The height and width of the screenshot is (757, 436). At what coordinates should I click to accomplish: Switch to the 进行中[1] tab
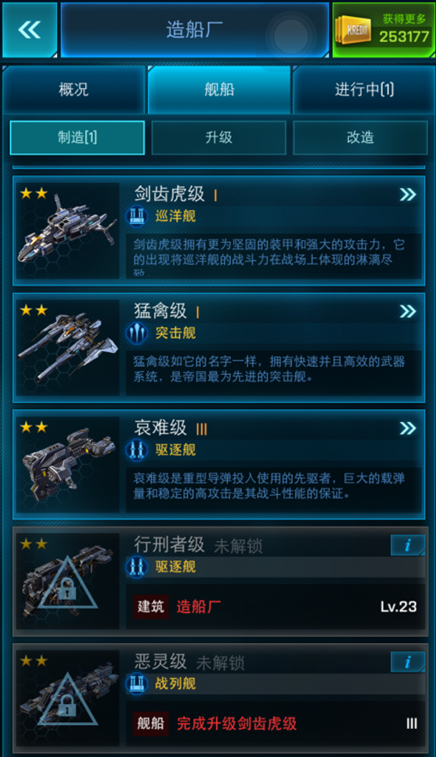pos(364,89)
